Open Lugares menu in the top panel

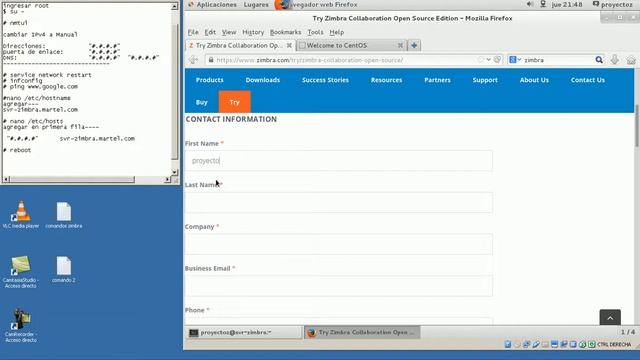point(256,4)
